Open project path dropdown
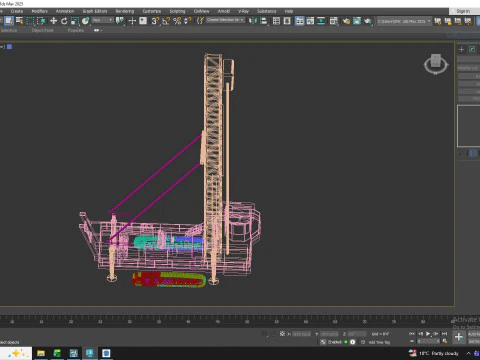 tap(404, 21)
